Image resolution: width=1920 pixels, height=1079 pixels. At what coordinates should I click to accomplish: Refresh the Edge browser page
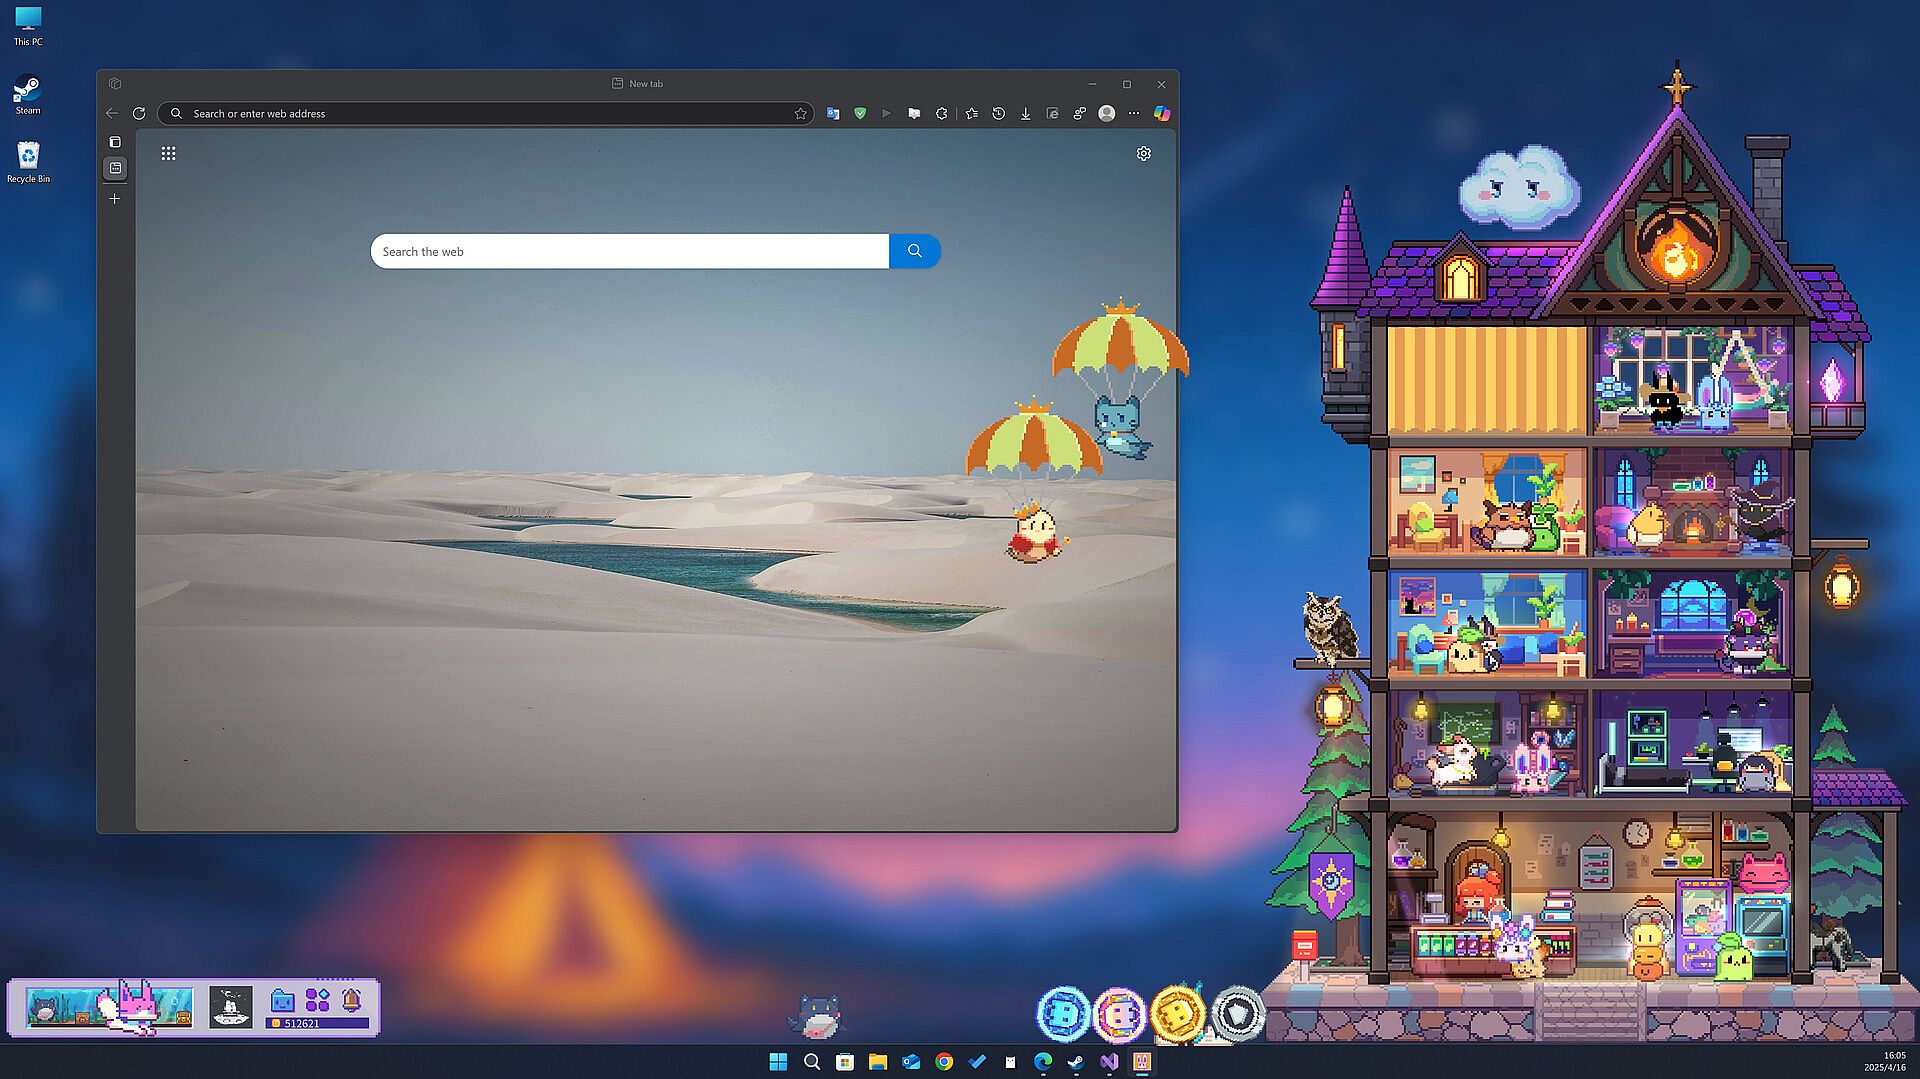[139, 113]
